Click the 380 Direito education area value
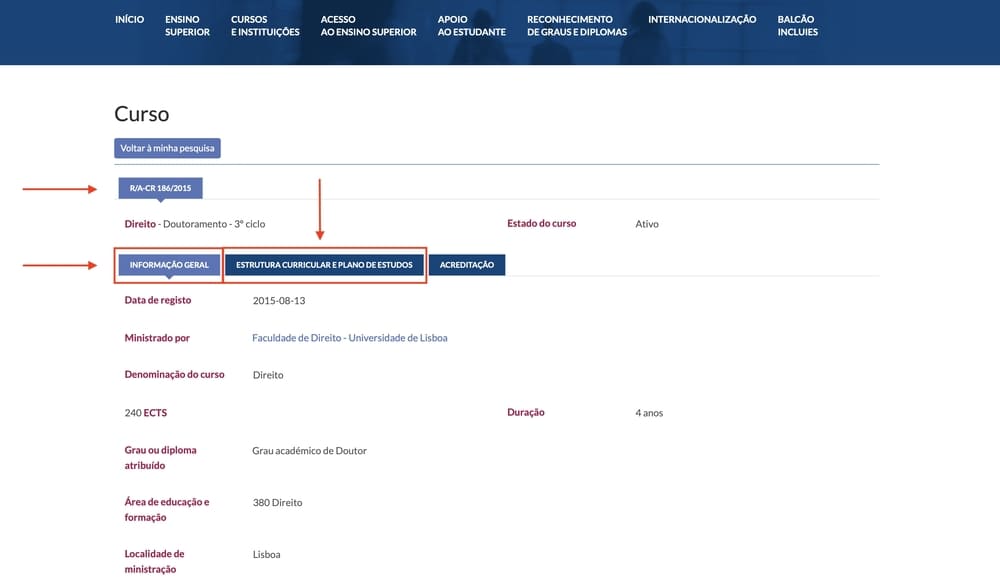This screenshot has height=579, width=1000. click(x=277, y=503)
